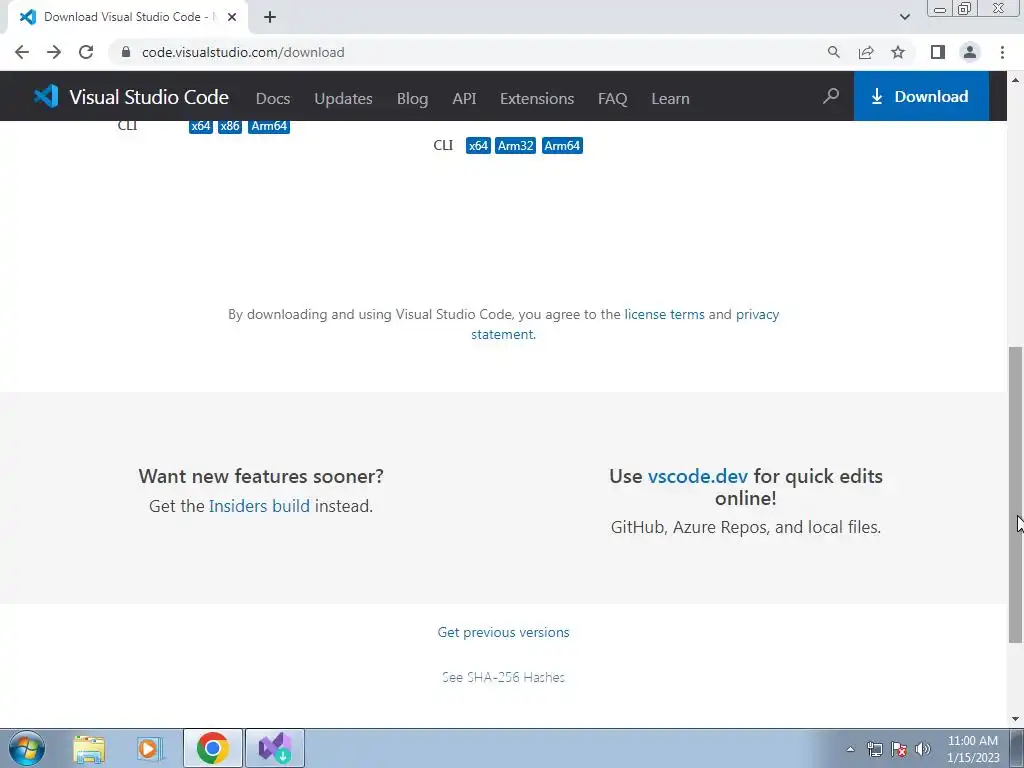Open the API menu item

(464, 99)
